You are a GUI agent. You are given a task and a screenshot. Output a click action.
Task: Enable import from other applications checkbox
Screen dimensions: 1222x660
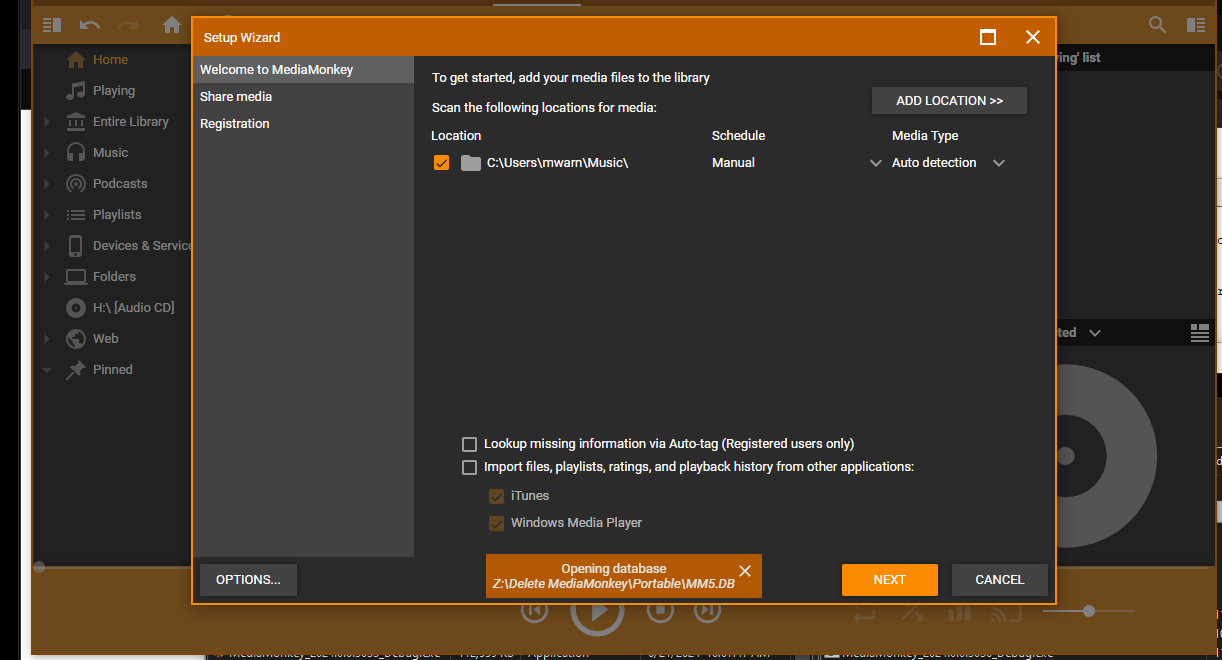coord(469,467)
